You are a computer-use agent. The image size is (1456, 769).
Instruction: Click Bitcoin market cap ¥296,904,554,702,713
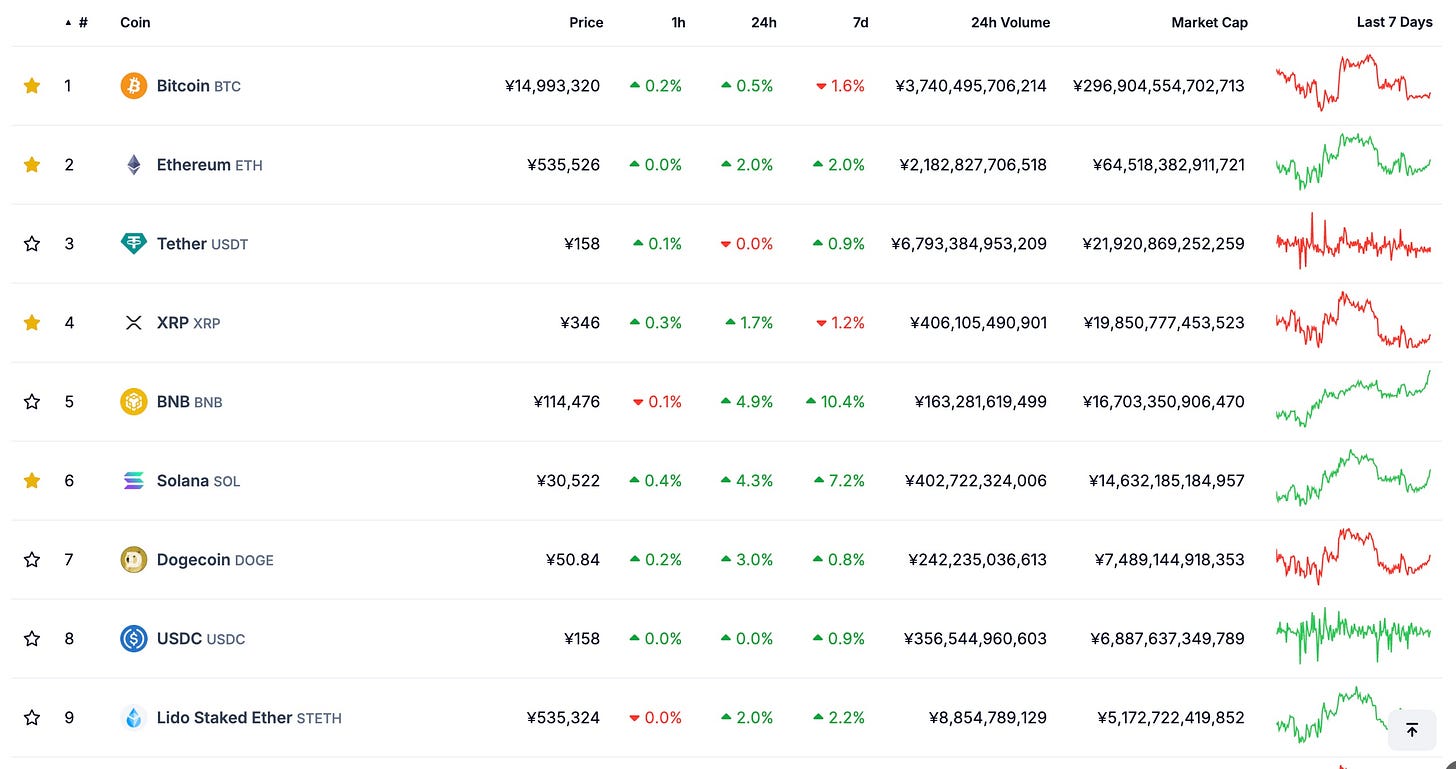(1158, 86)
